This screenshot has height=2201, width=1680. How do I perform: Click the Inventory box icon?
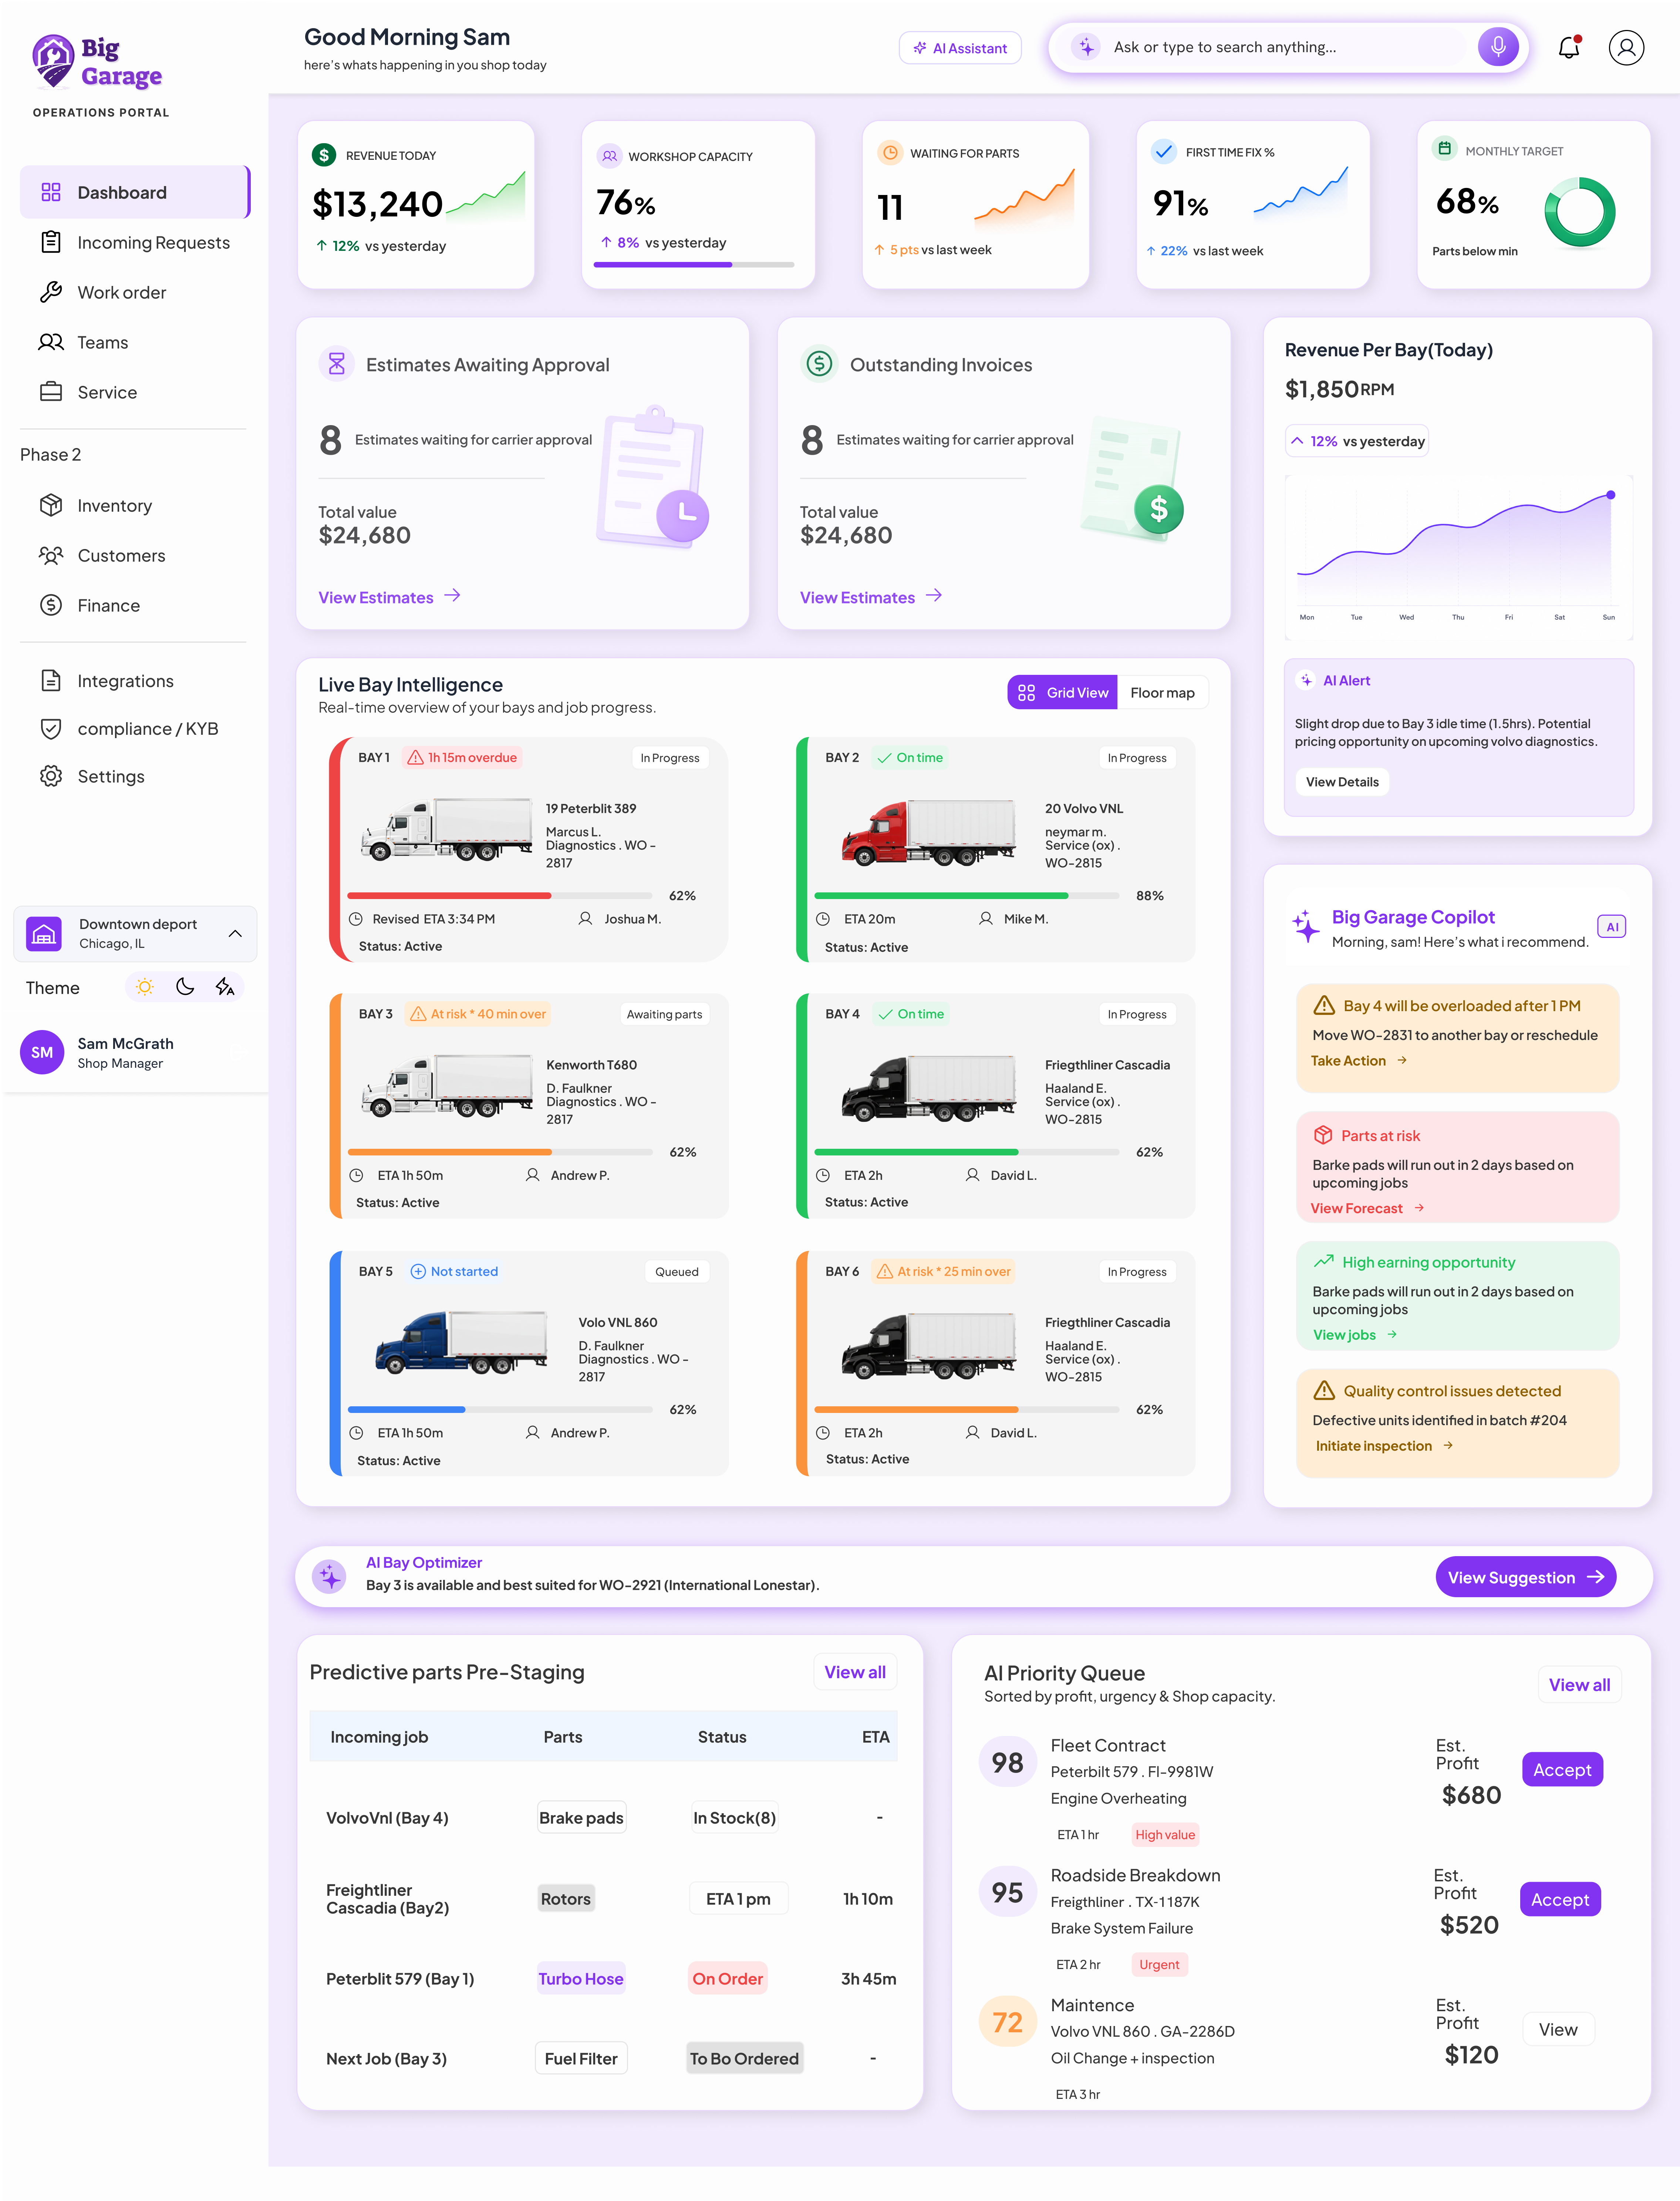coord(51,505)
